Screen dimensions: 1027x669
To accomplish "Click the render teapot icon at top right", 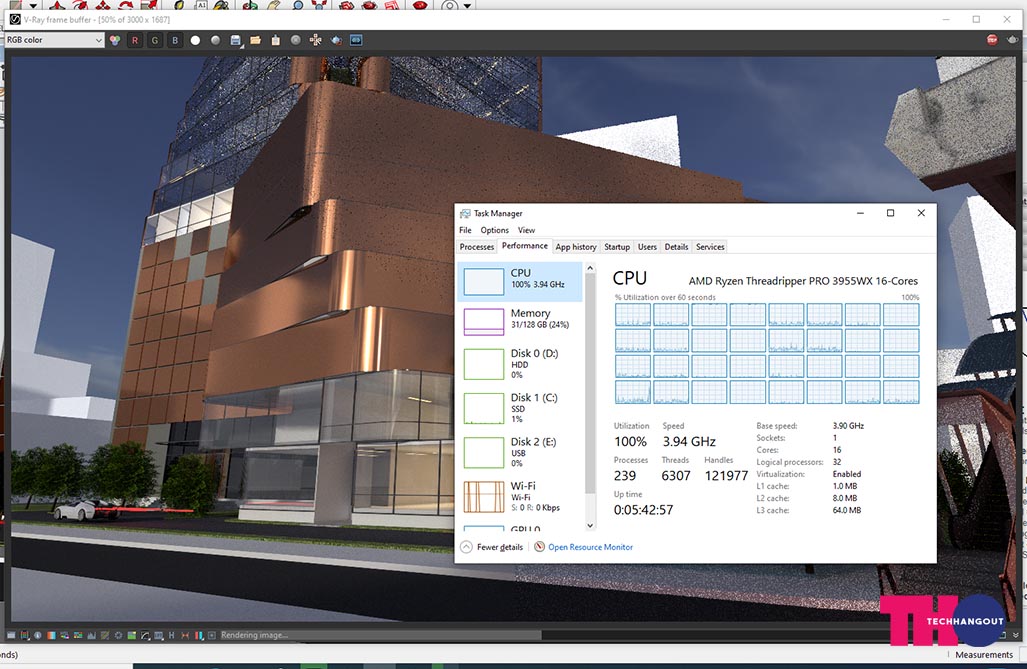I will 1012,40.
